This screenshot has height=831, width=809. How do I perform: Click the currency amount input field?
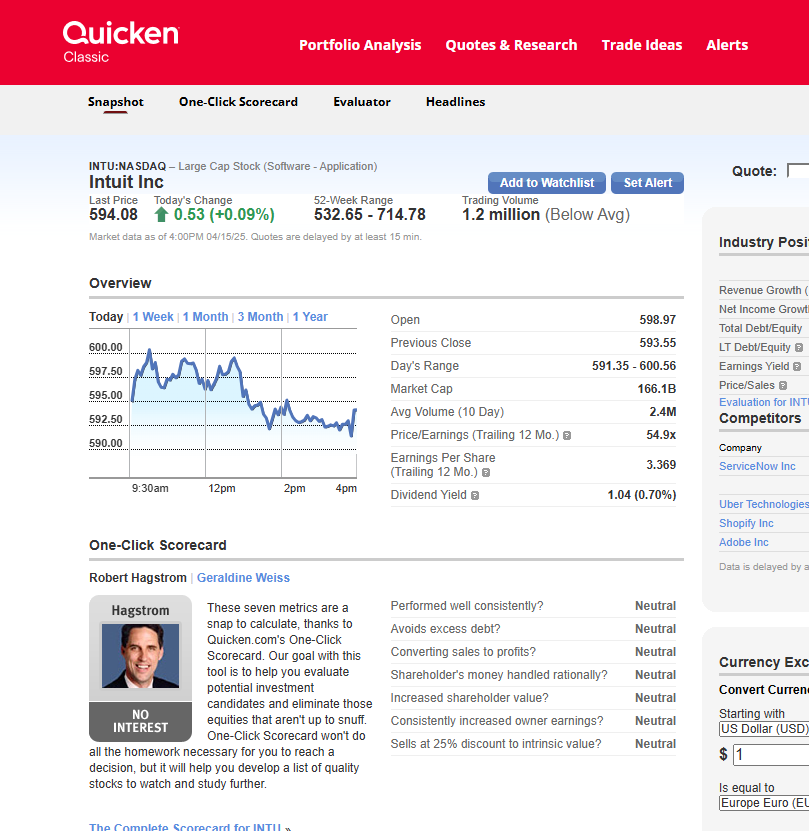(x=771, y=755)
